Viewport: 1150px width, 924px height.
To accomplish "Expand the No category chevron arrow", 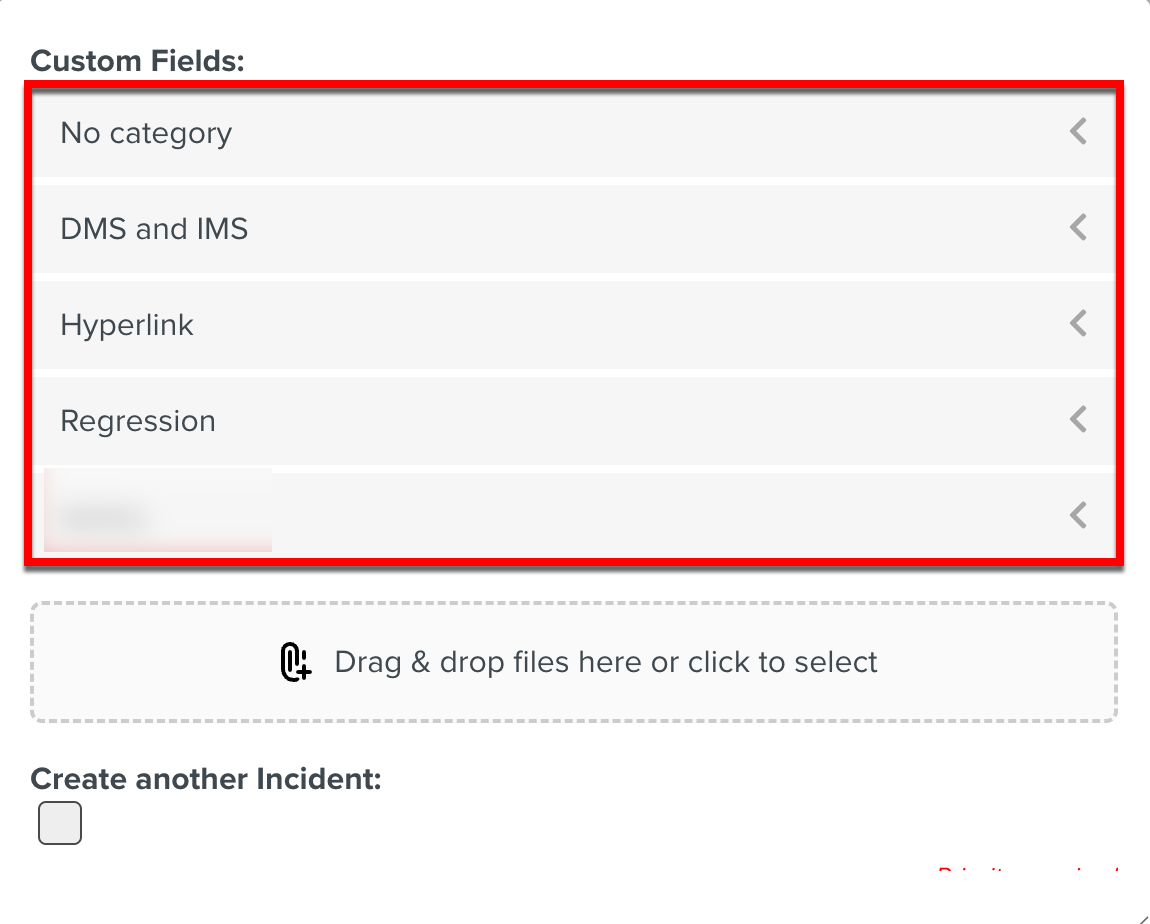I will pos(1078,132).
